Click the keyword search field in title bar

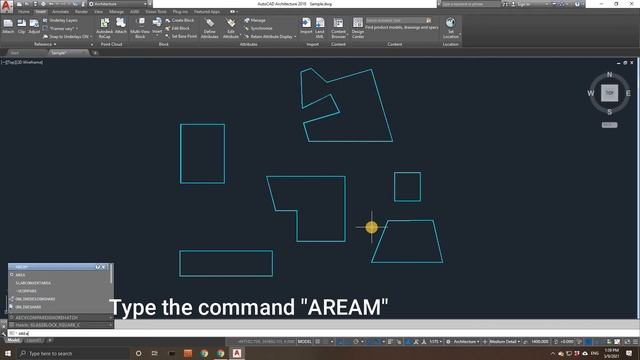point(471,4)
